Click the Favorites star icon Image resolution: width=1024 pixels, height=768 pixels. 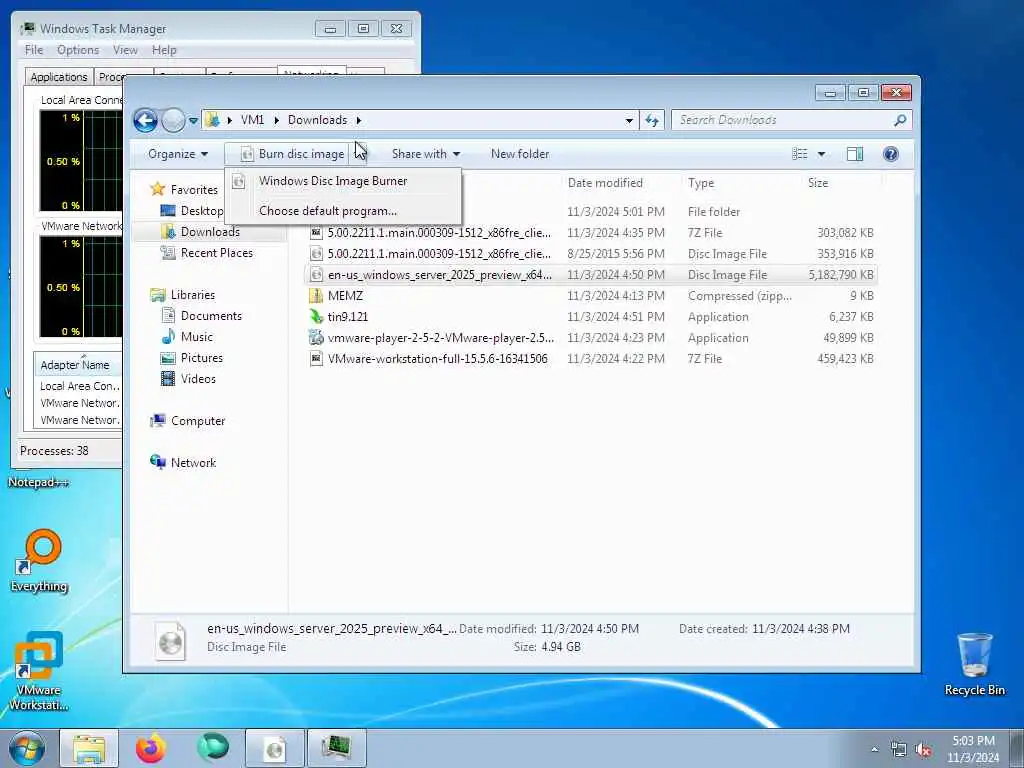pyautogui.click(x=157, y=189)
